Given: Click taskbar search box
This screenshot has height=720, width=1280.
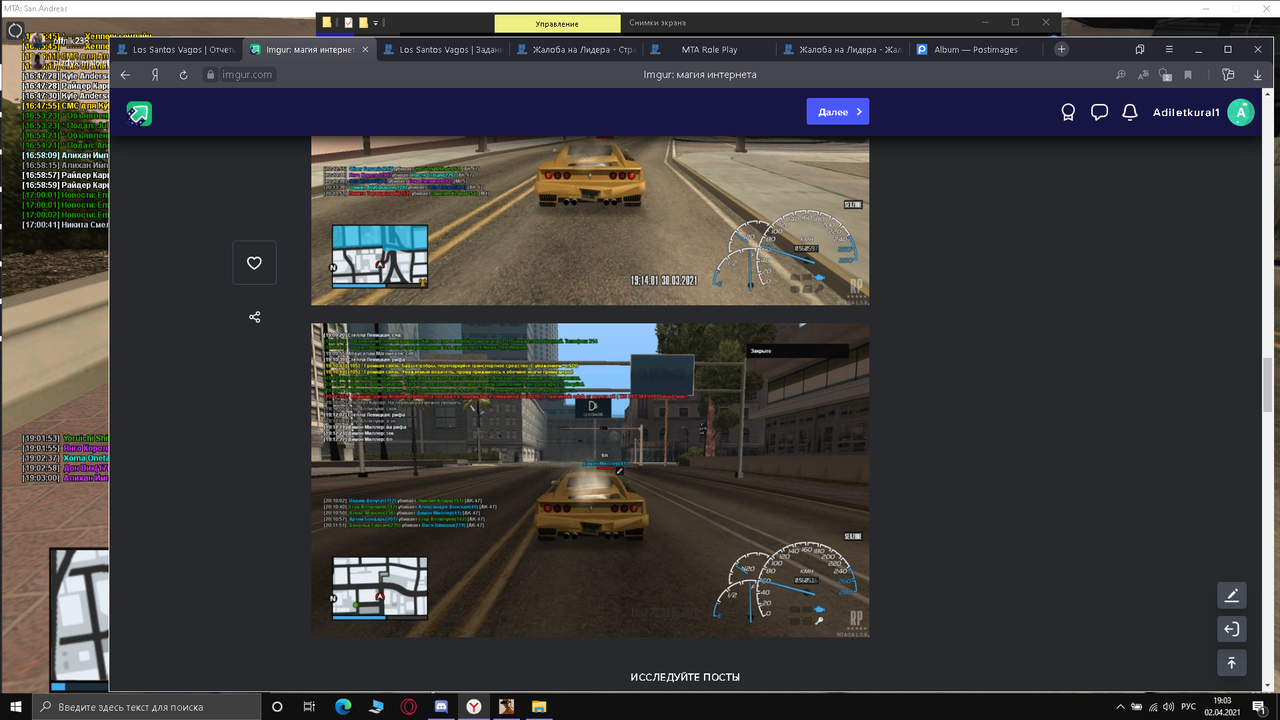Looking at the screenshot, I should (146, 706).
